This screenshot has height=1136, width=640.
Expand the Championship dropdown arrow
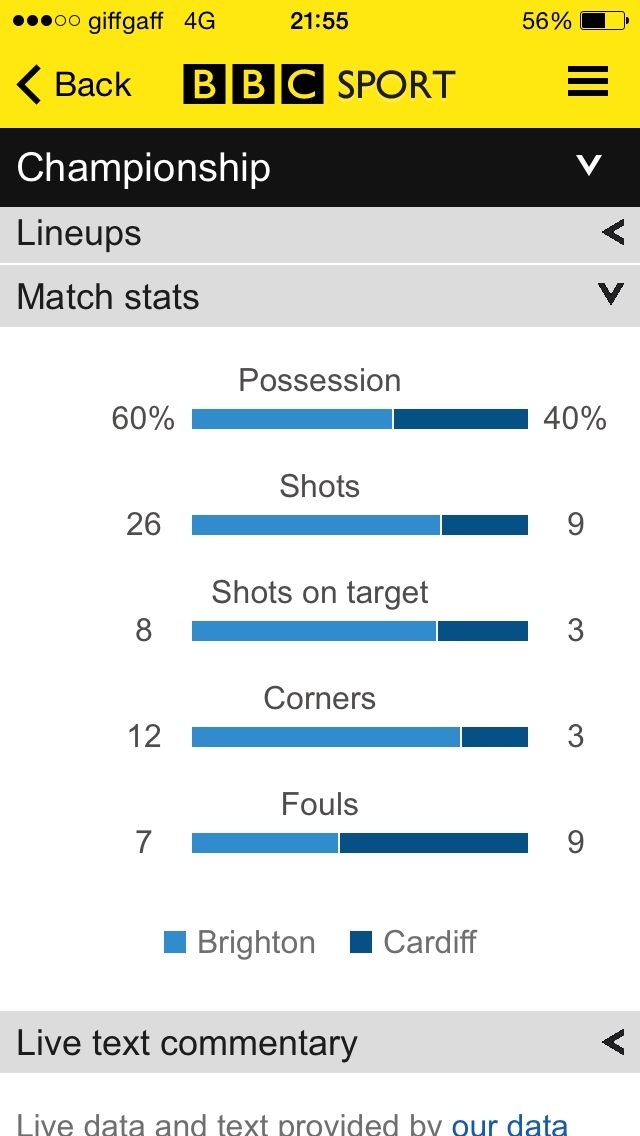point(589,165)
